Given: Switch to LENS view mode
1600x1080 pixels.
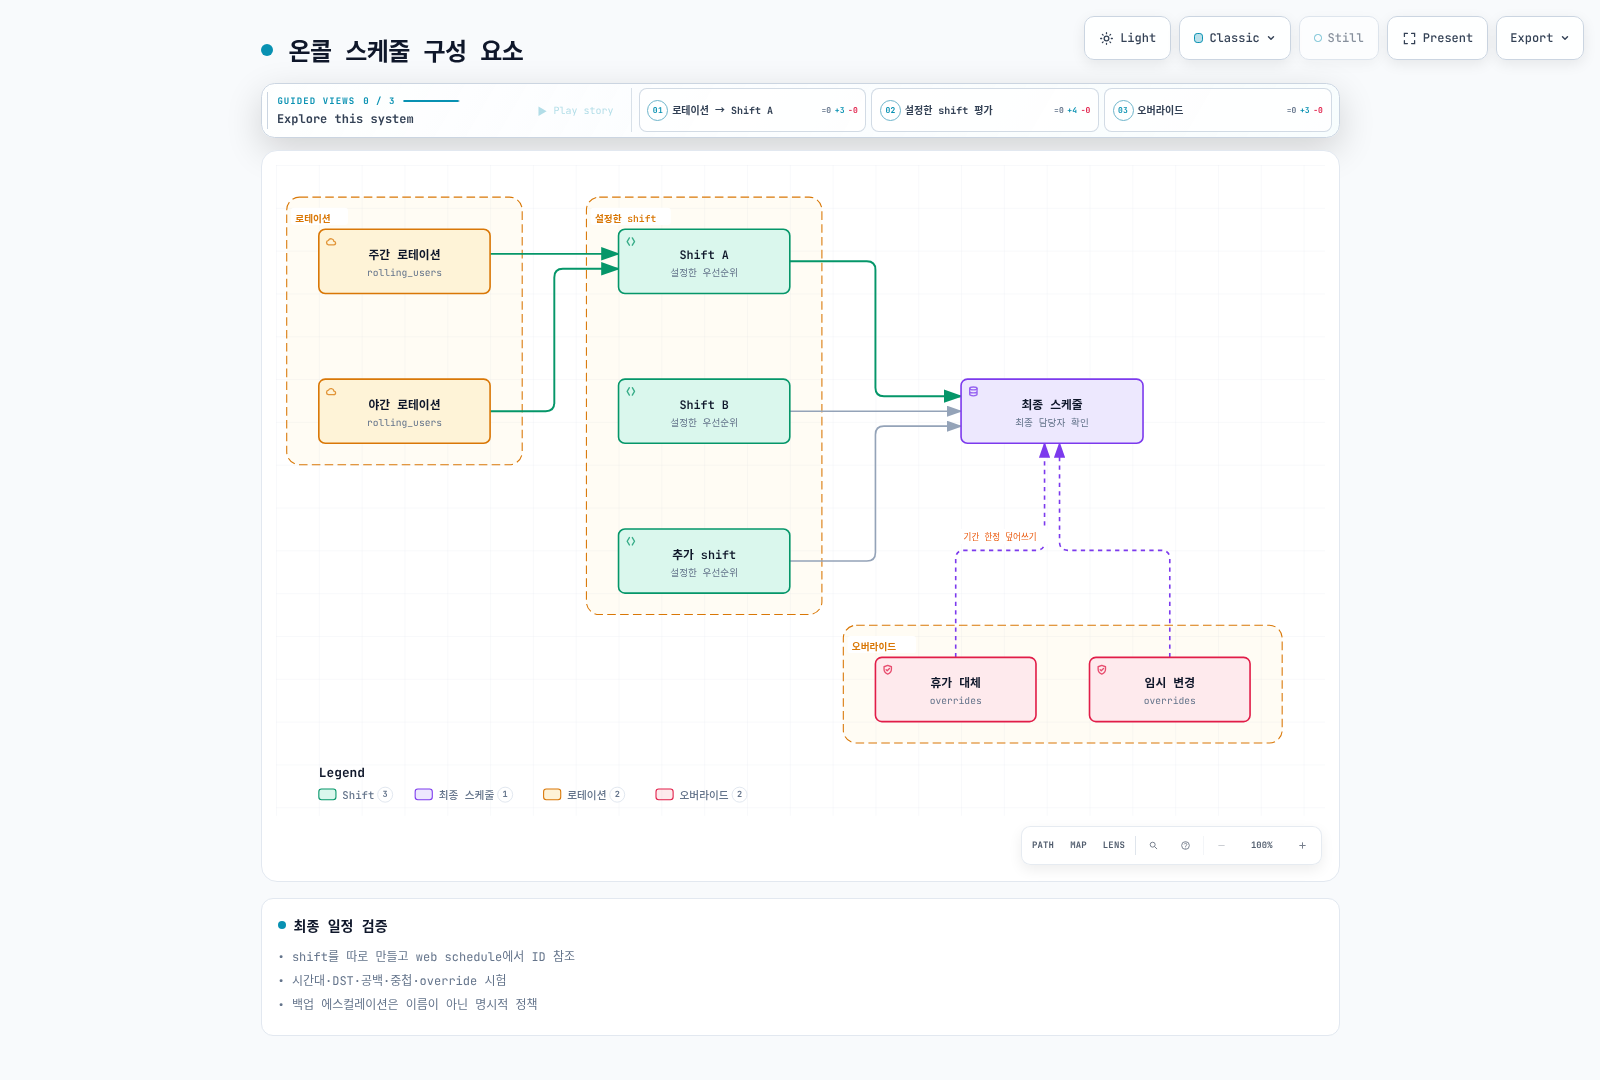Looking at the screenshot, I should click(x=1114, y=846).
